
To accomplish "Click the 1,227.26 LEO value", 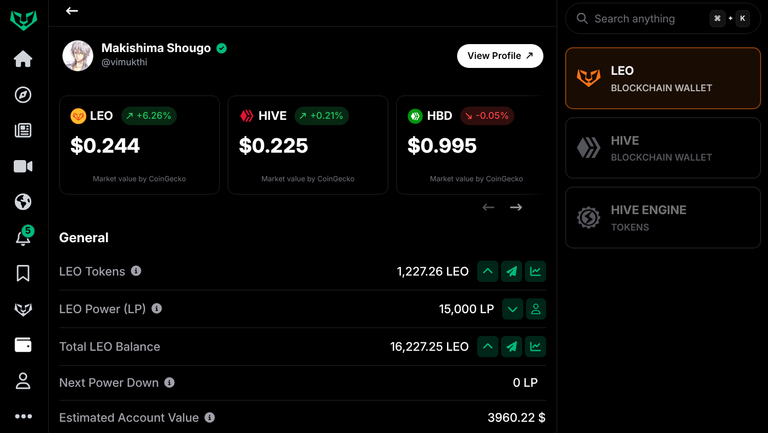I will tap(432, 271).
